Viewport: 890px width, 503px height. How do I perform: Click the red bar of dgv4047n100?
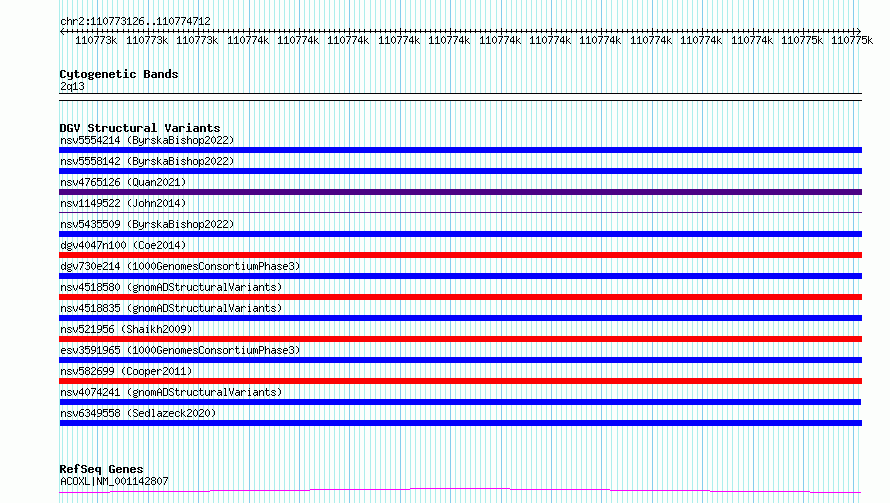460,255
